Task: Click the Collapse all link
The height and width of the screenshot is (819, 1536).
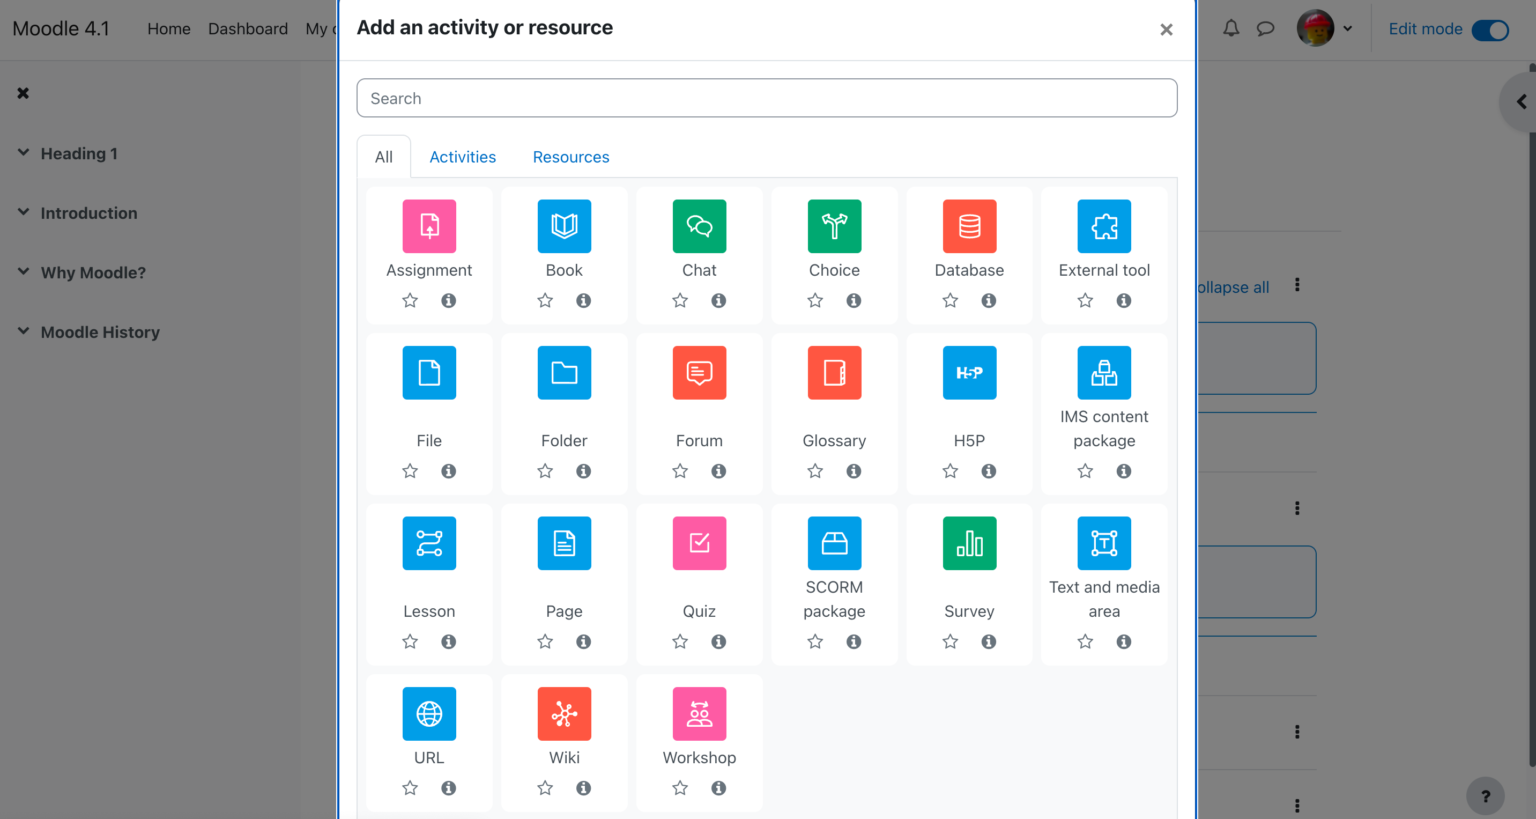Action: tap(1234, 287)
